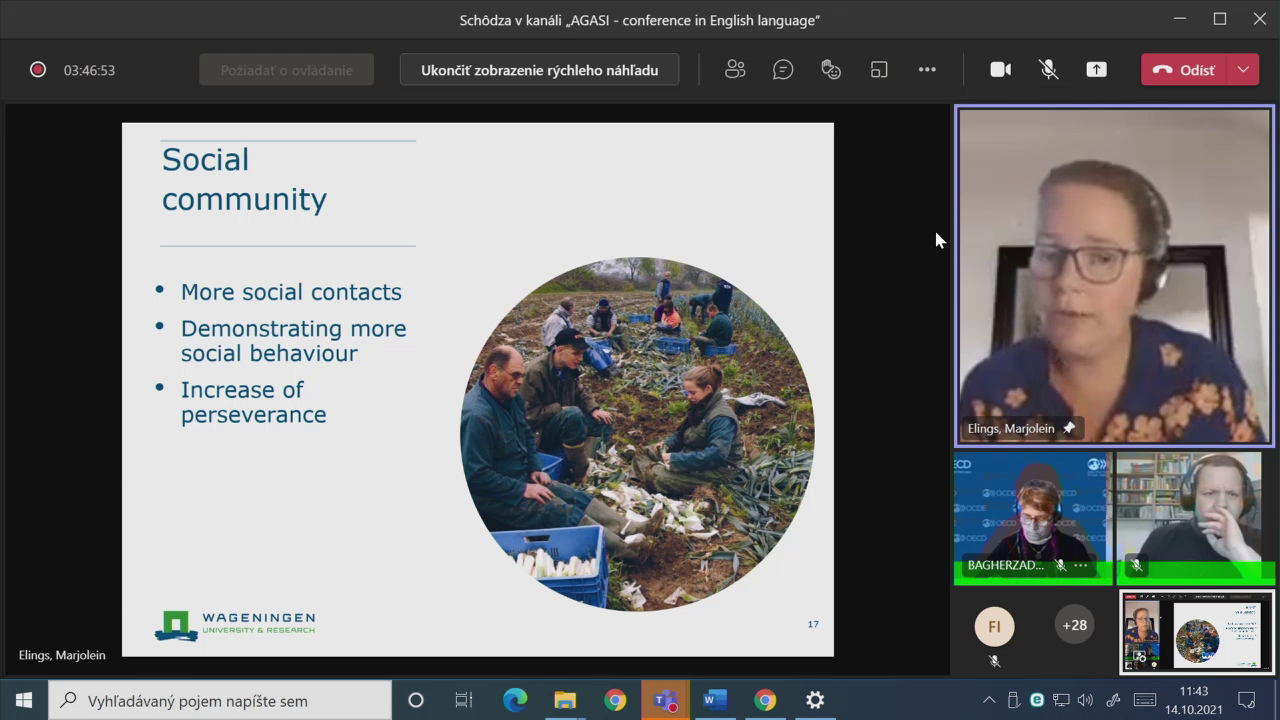The image size is (1280, 720).
Task: Click the pin icon beside Elings, Marjolein
Action: point(1069,428)
